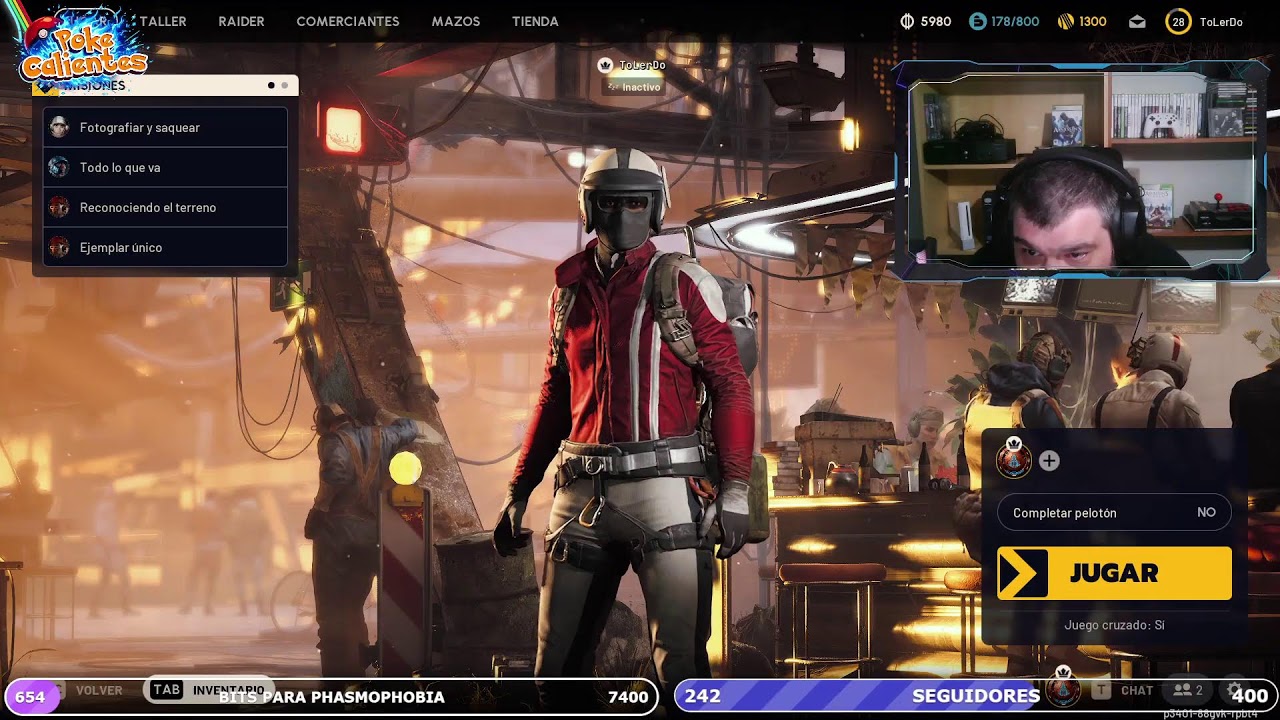The image size is (1280, 720).
Task: Click the yellow striped token icon
Action: pos(1066,21)
